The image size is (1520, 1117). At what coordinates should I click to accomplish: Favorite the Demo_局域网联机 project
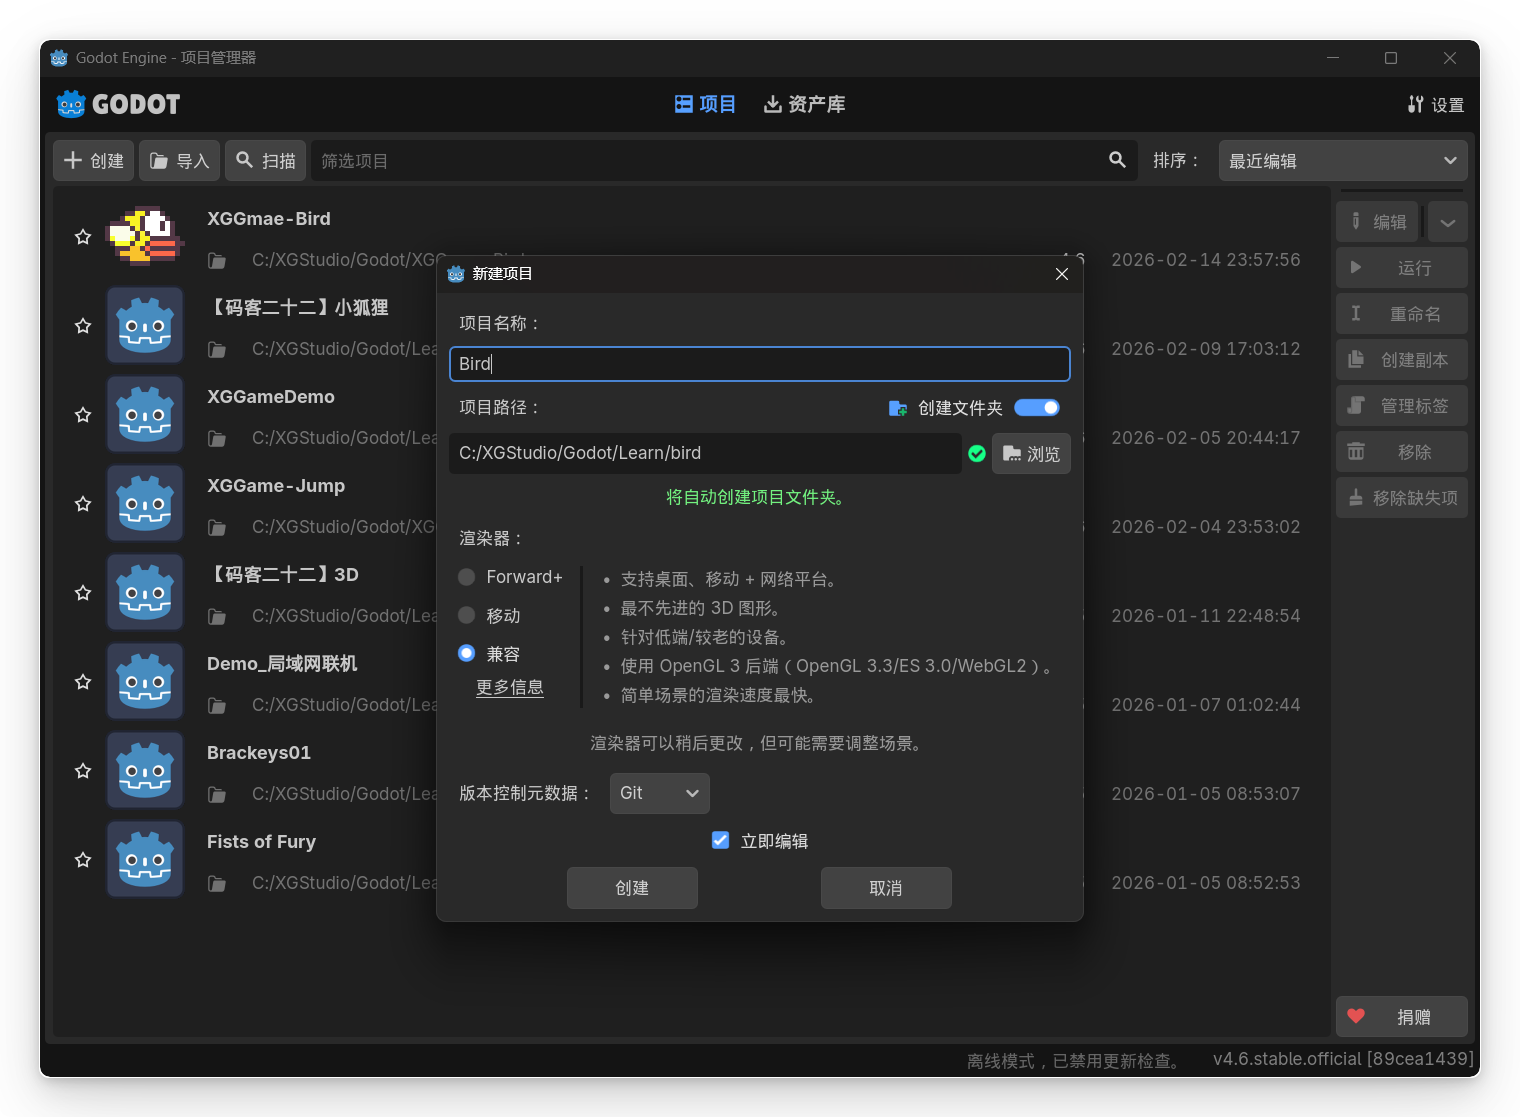tap(83, 682)
